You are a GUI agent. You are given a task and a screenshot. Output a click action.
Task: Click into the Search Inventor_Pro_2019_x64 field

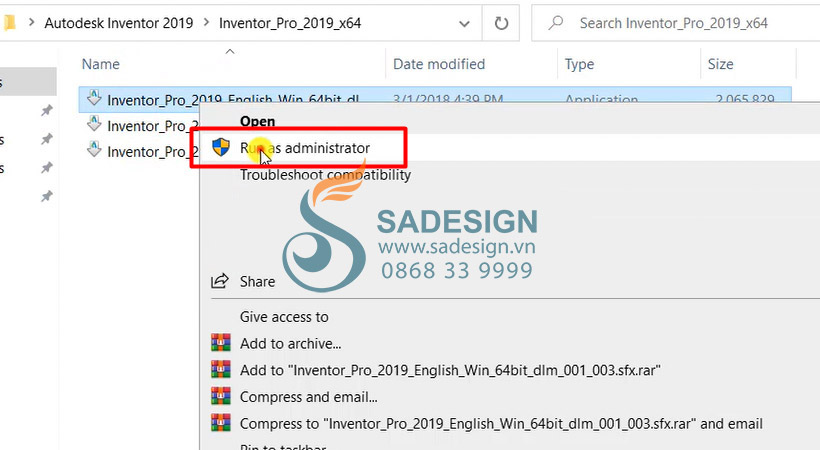[674, 23]
